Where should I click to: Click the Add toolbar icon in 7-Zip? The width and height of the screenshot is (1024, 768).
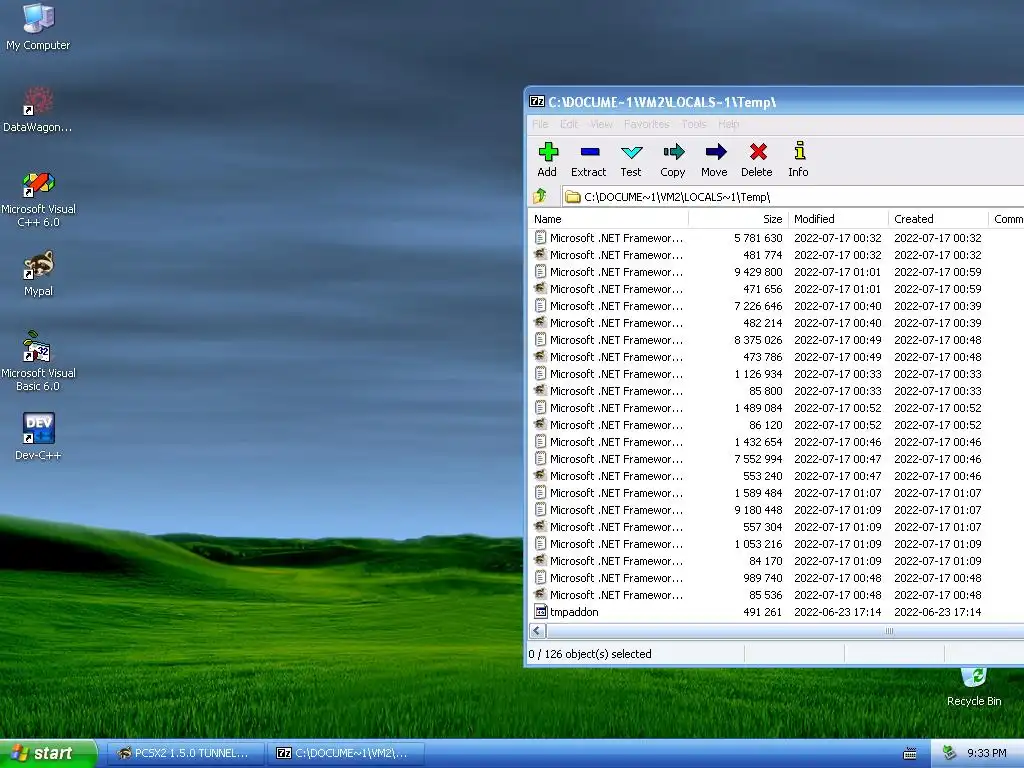(x=547, y=152)
